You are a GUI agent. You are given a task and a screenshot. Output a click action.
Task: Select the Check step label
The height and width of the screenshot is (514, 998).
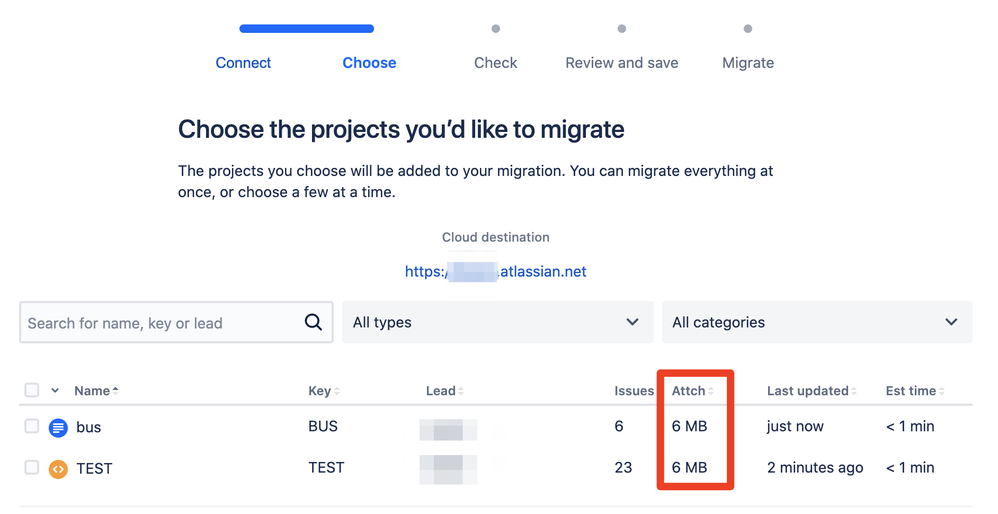[x=496, y=63]
